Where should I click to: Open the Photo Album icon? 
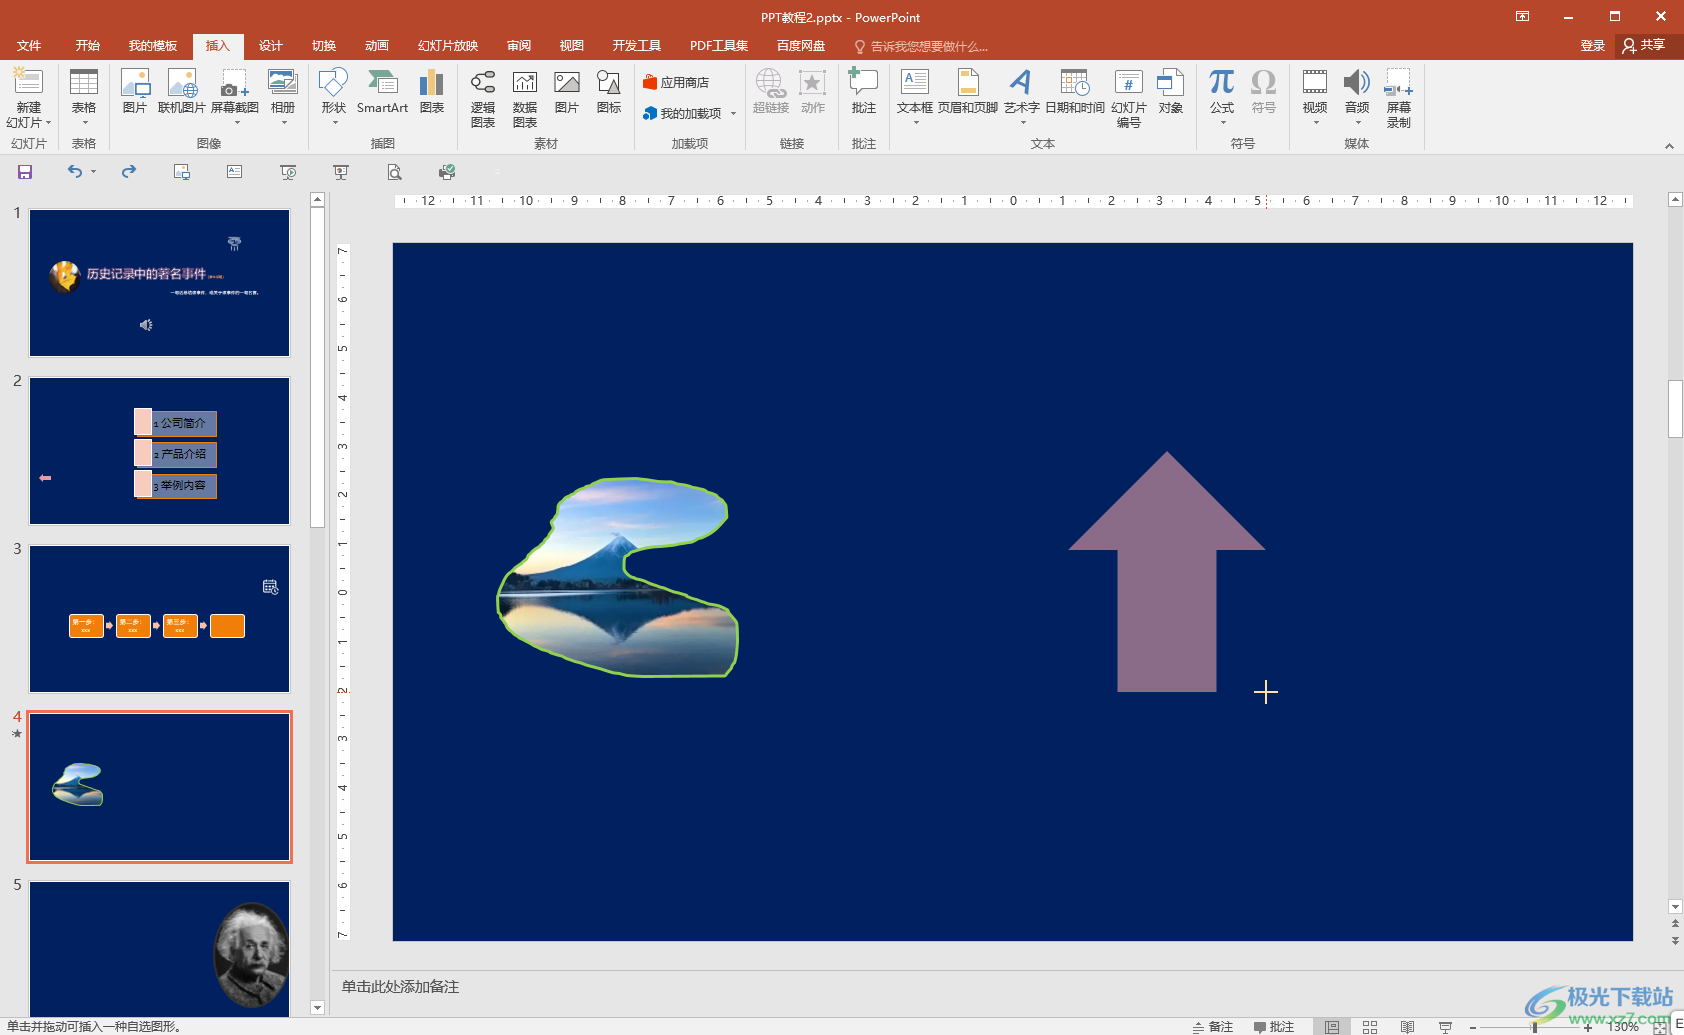point(283,83)
